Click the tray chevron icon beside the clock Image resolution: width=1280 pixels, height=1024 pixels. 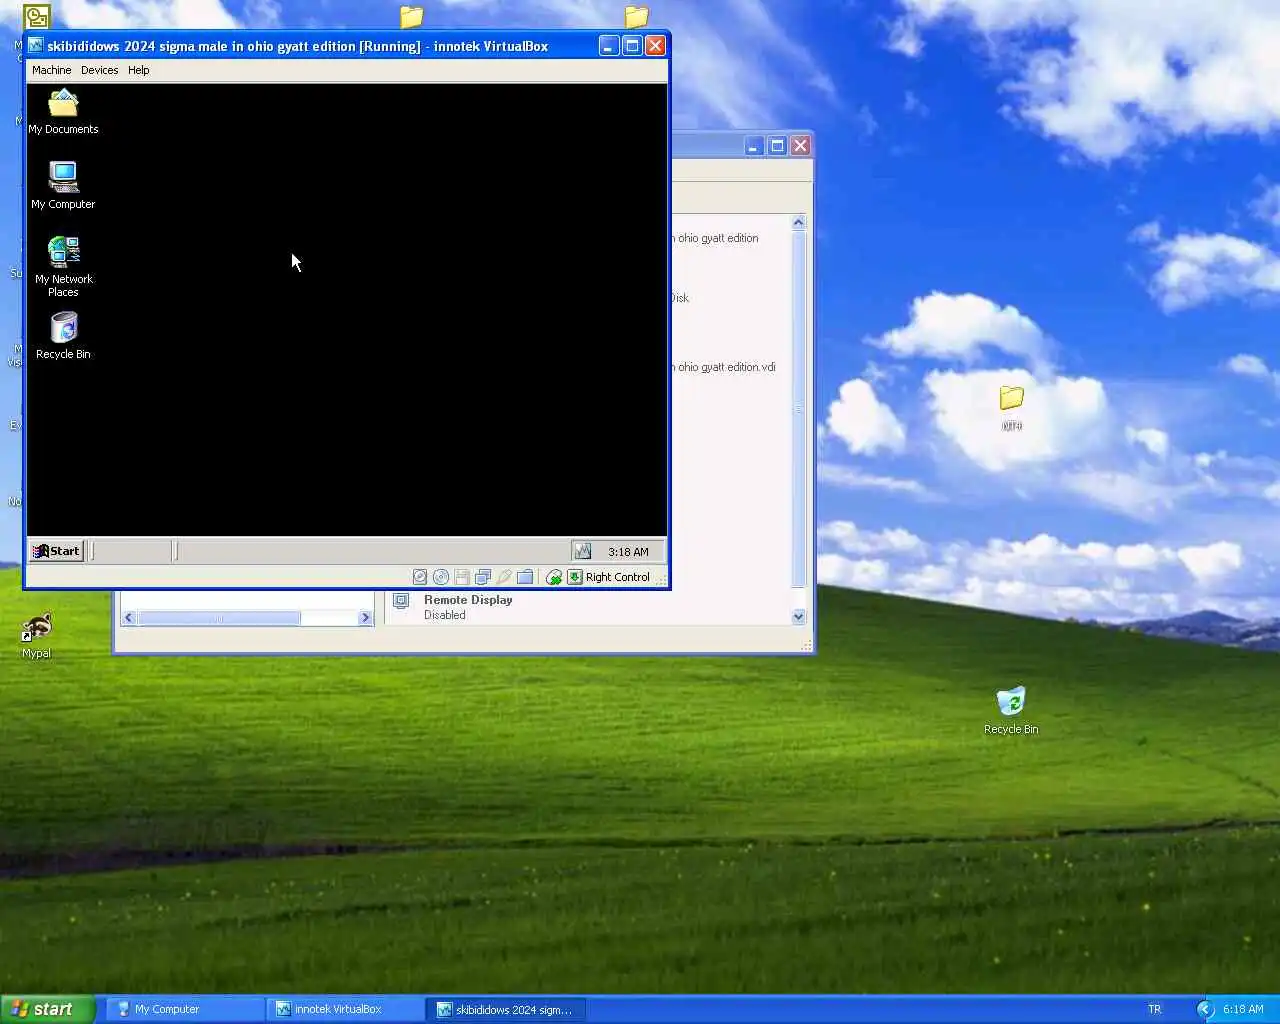pyautogui.click(x=1206, y=1009)
